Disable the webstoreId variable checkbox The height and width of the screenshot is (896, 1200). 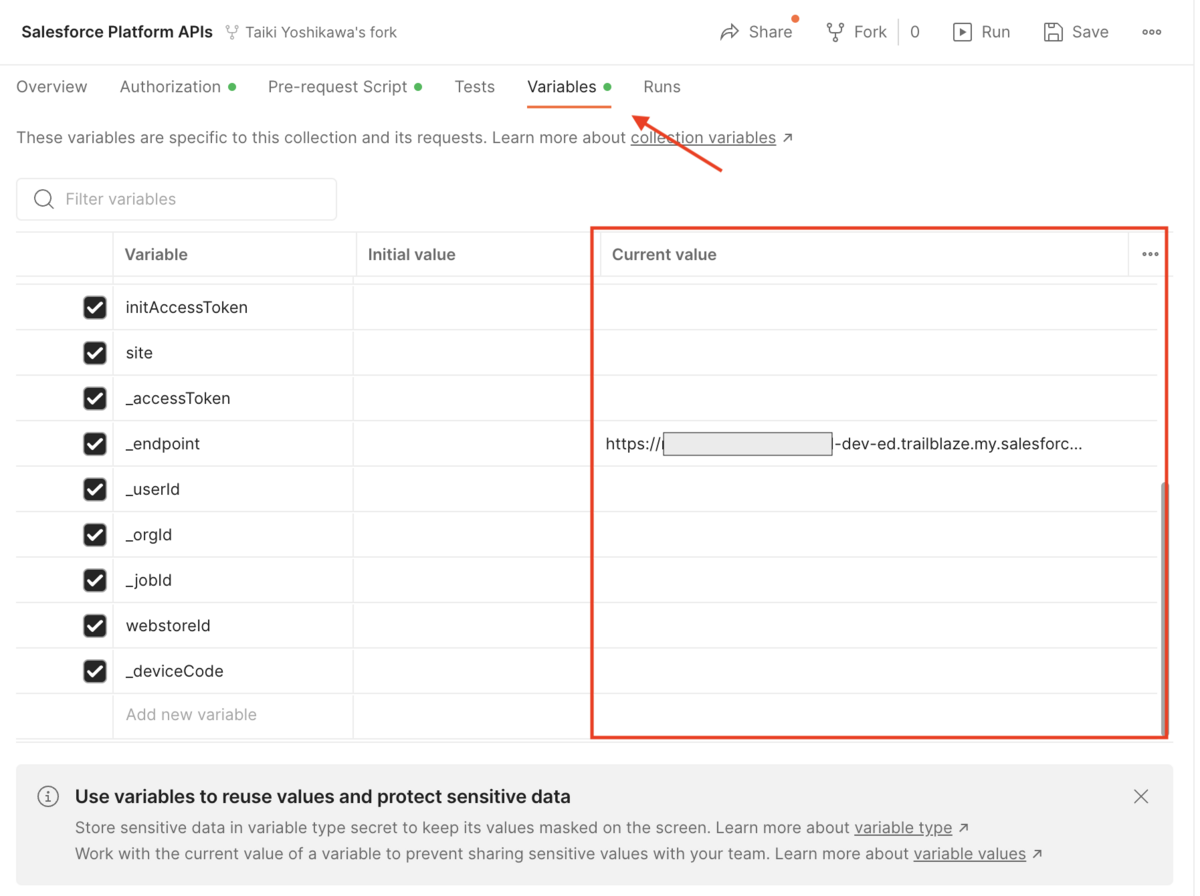tap(95, 626)
